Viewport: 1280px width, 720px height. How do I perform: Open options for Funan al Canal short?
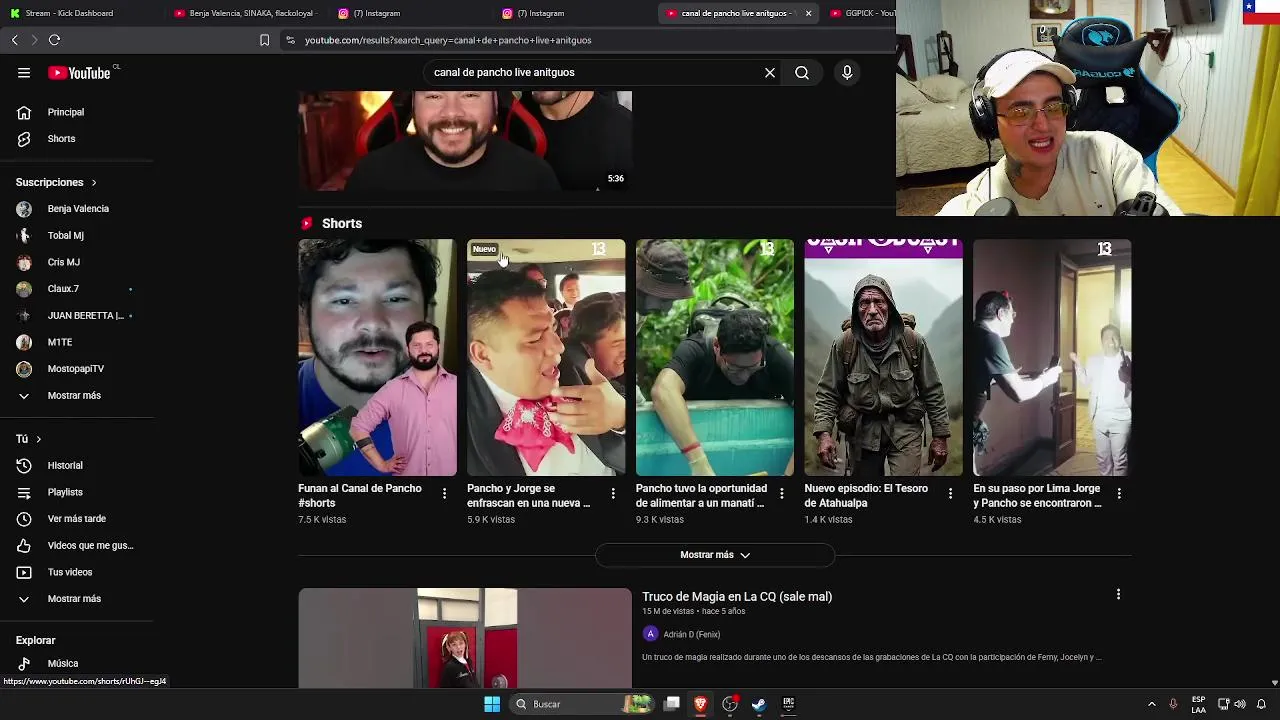(x=444, y=494)
